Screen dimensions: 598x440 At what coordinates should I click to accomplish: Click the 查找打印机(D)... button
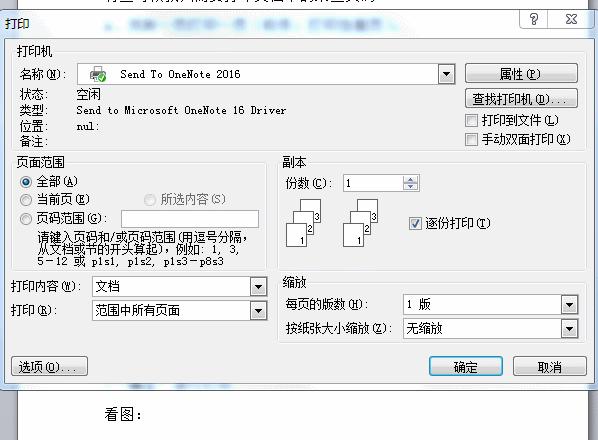point(521,99)
